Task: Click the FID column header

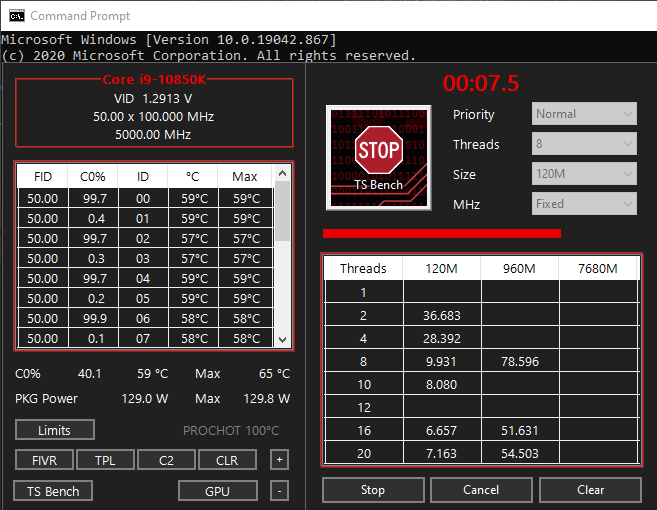Action: (43, 176)
